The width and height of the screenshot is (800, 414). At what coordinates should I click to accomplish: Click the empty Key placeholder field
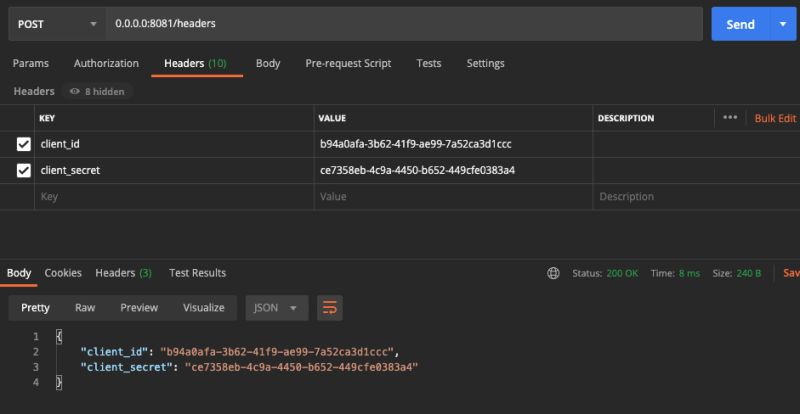(x=174, y=197)
